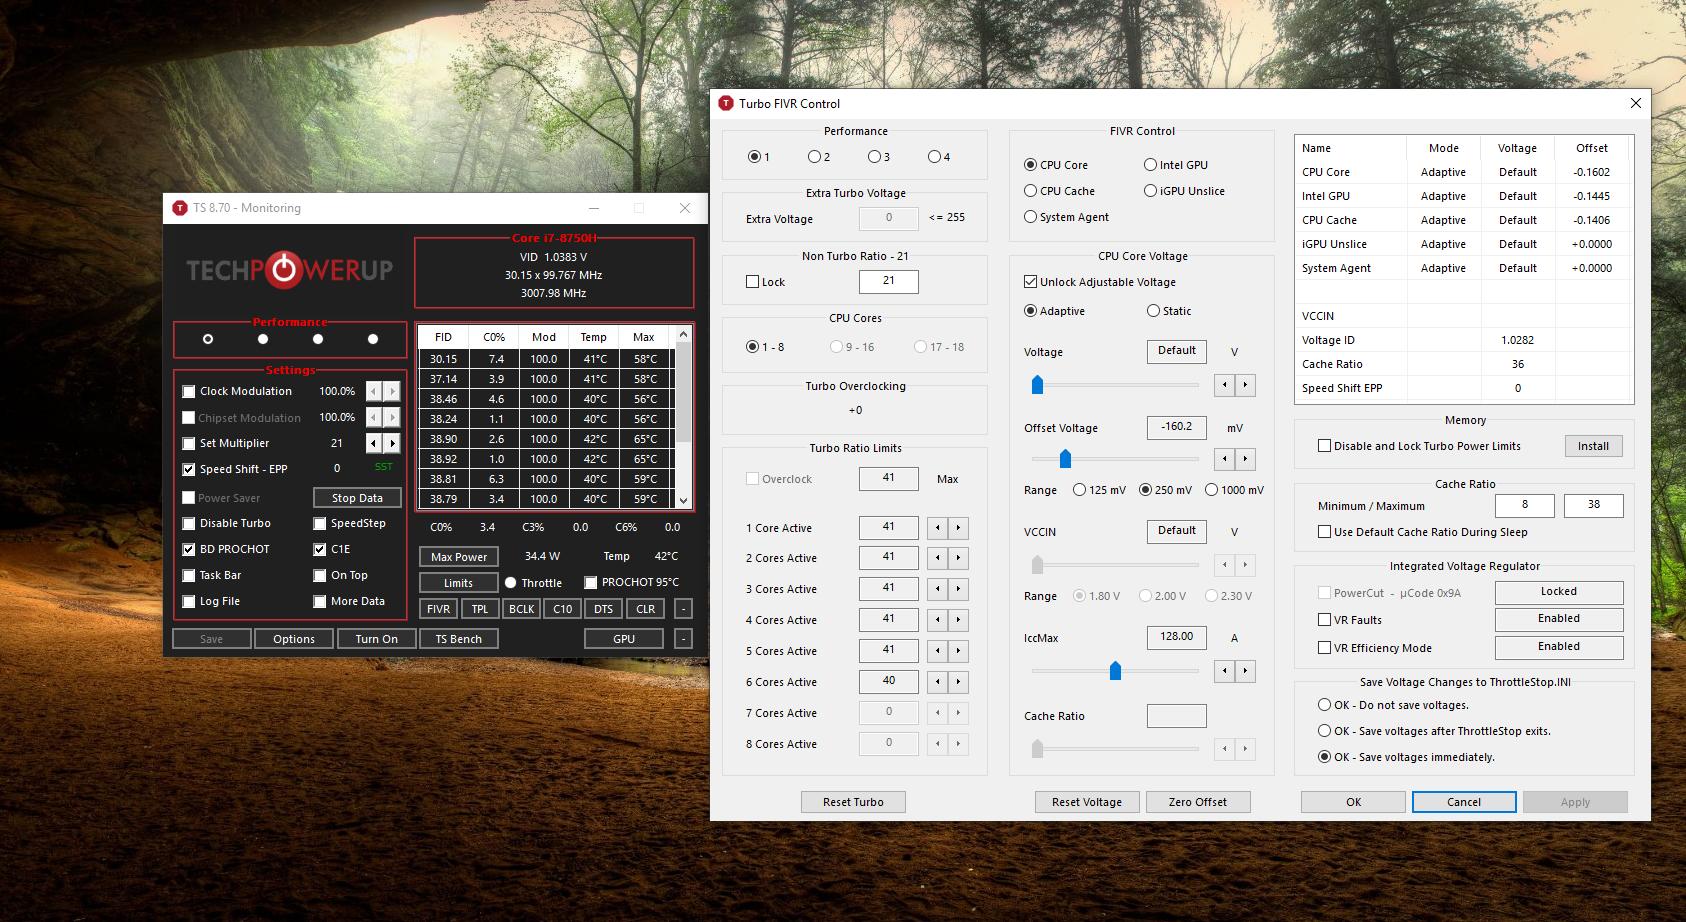Untick Speed Shift - EPP checkbox

click(189, 470)
